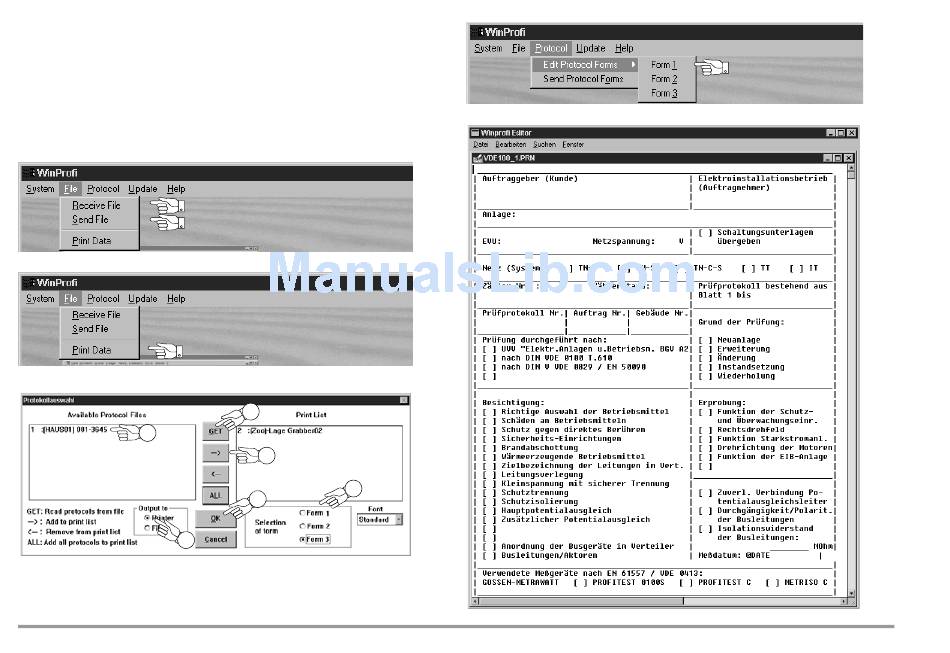
Task: Click the editor vertical scrollbar up arrow
Action: click(x=851, y=167)
